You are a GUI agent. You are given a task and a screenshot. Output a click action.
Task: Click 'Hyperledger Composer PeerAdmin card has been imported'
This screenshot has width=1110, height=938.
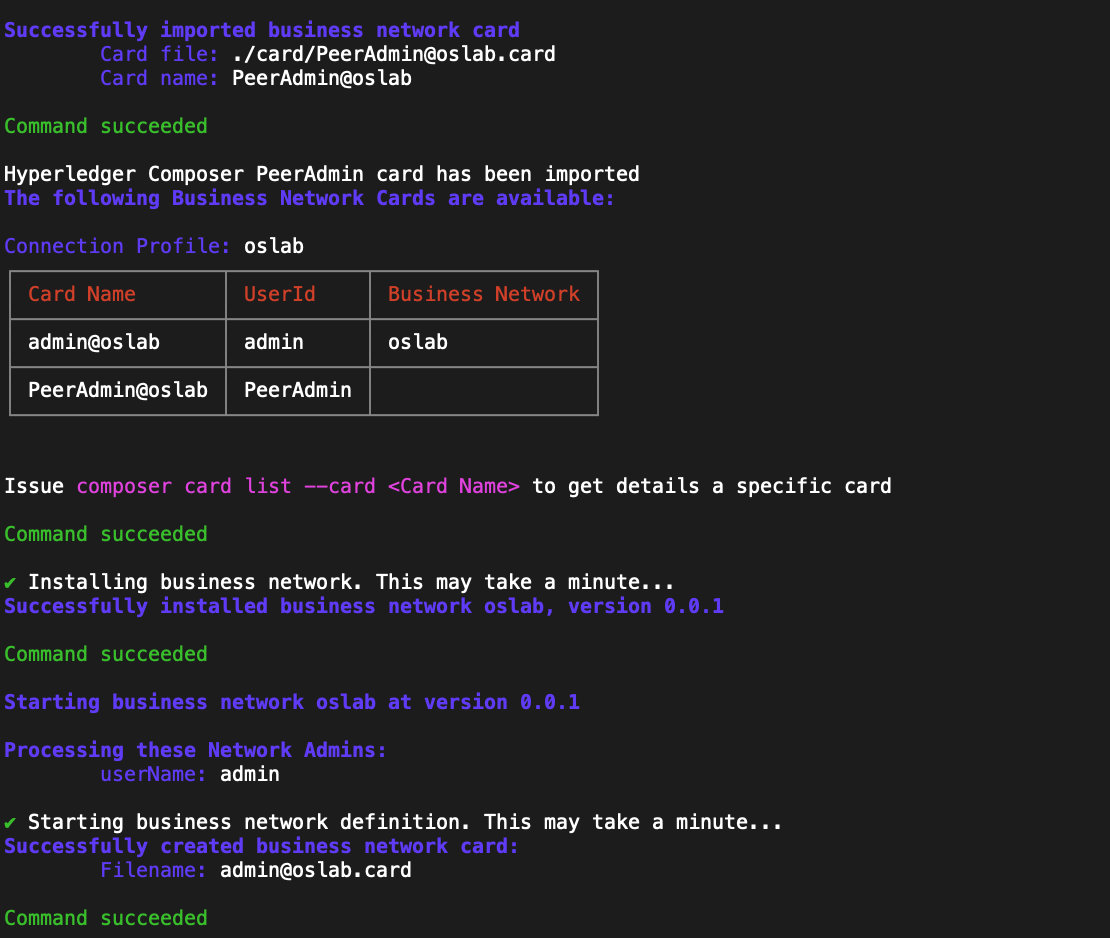(x=322, y=174)
